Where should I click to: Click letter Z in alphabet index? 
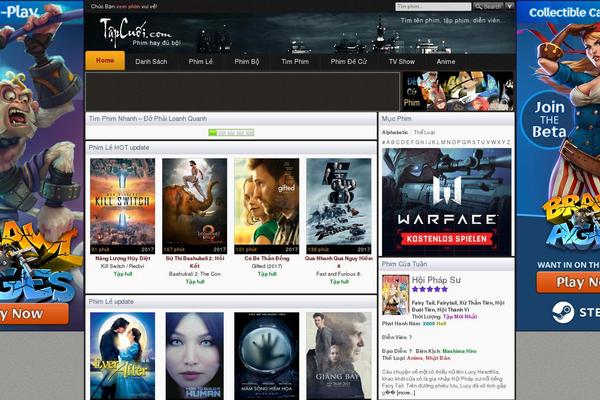pos(509,142)
